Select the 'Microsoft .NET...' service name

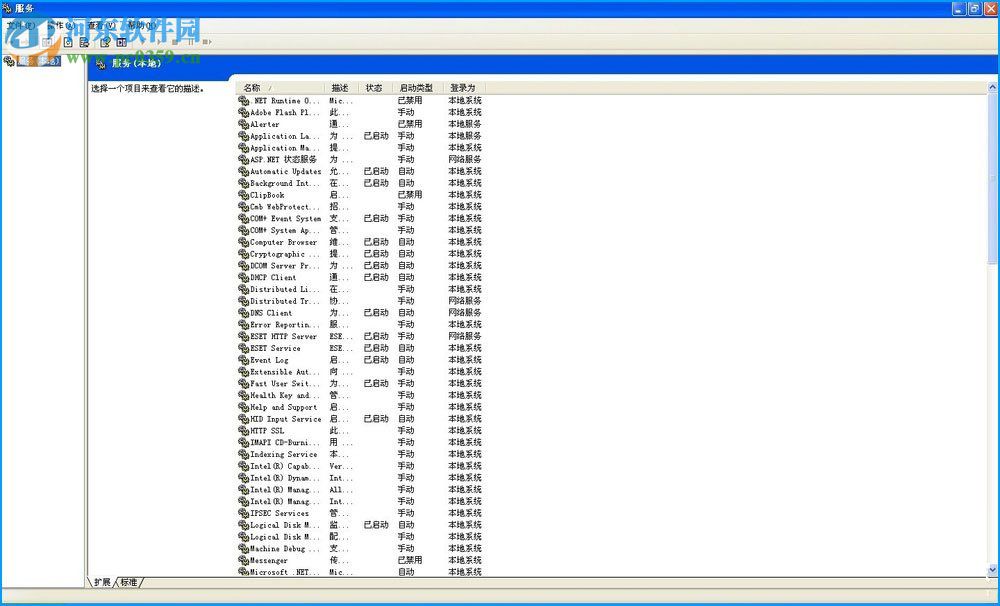pyautogui.click(x=284, y=573)
